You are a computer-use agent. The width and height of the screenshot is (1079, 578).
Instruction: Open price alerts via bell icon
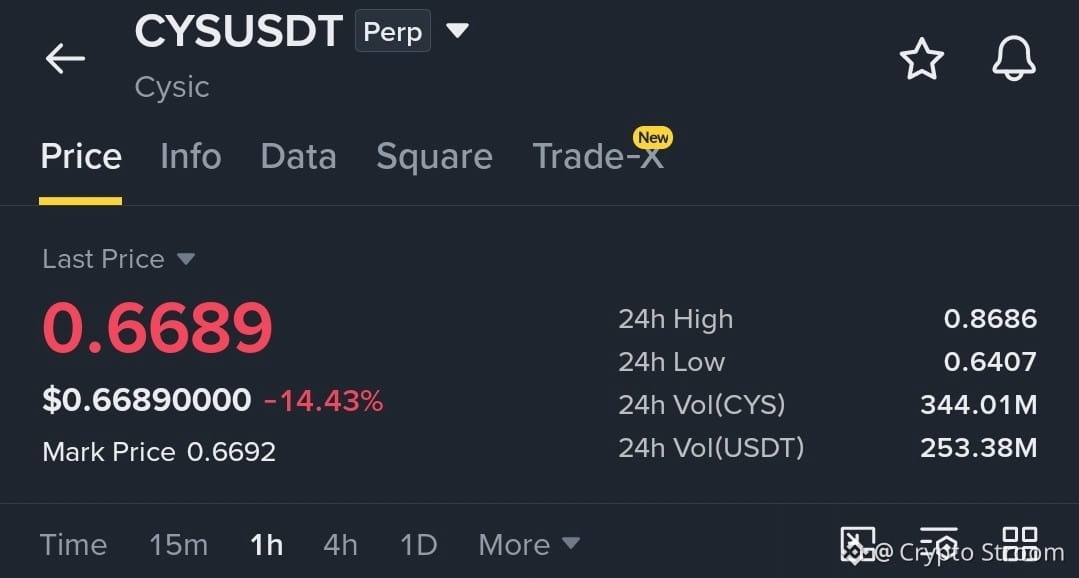1014,58
